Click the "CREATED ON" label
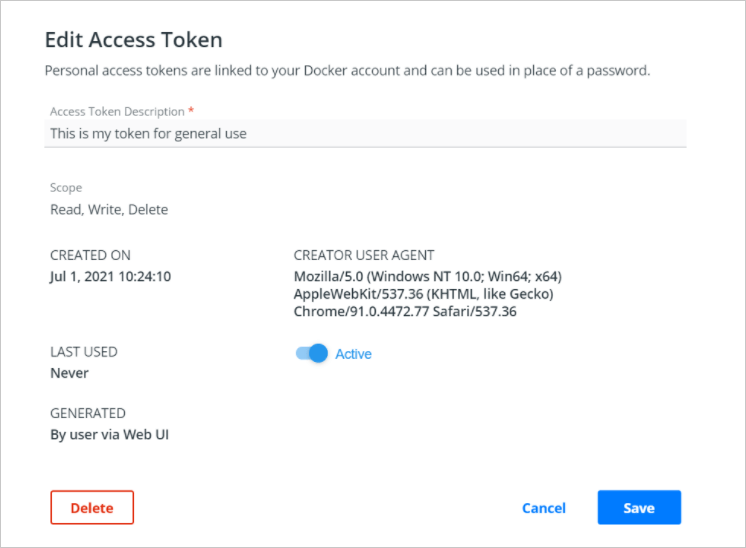This screenshot has width=746, height=548. [x=90, y=255]
